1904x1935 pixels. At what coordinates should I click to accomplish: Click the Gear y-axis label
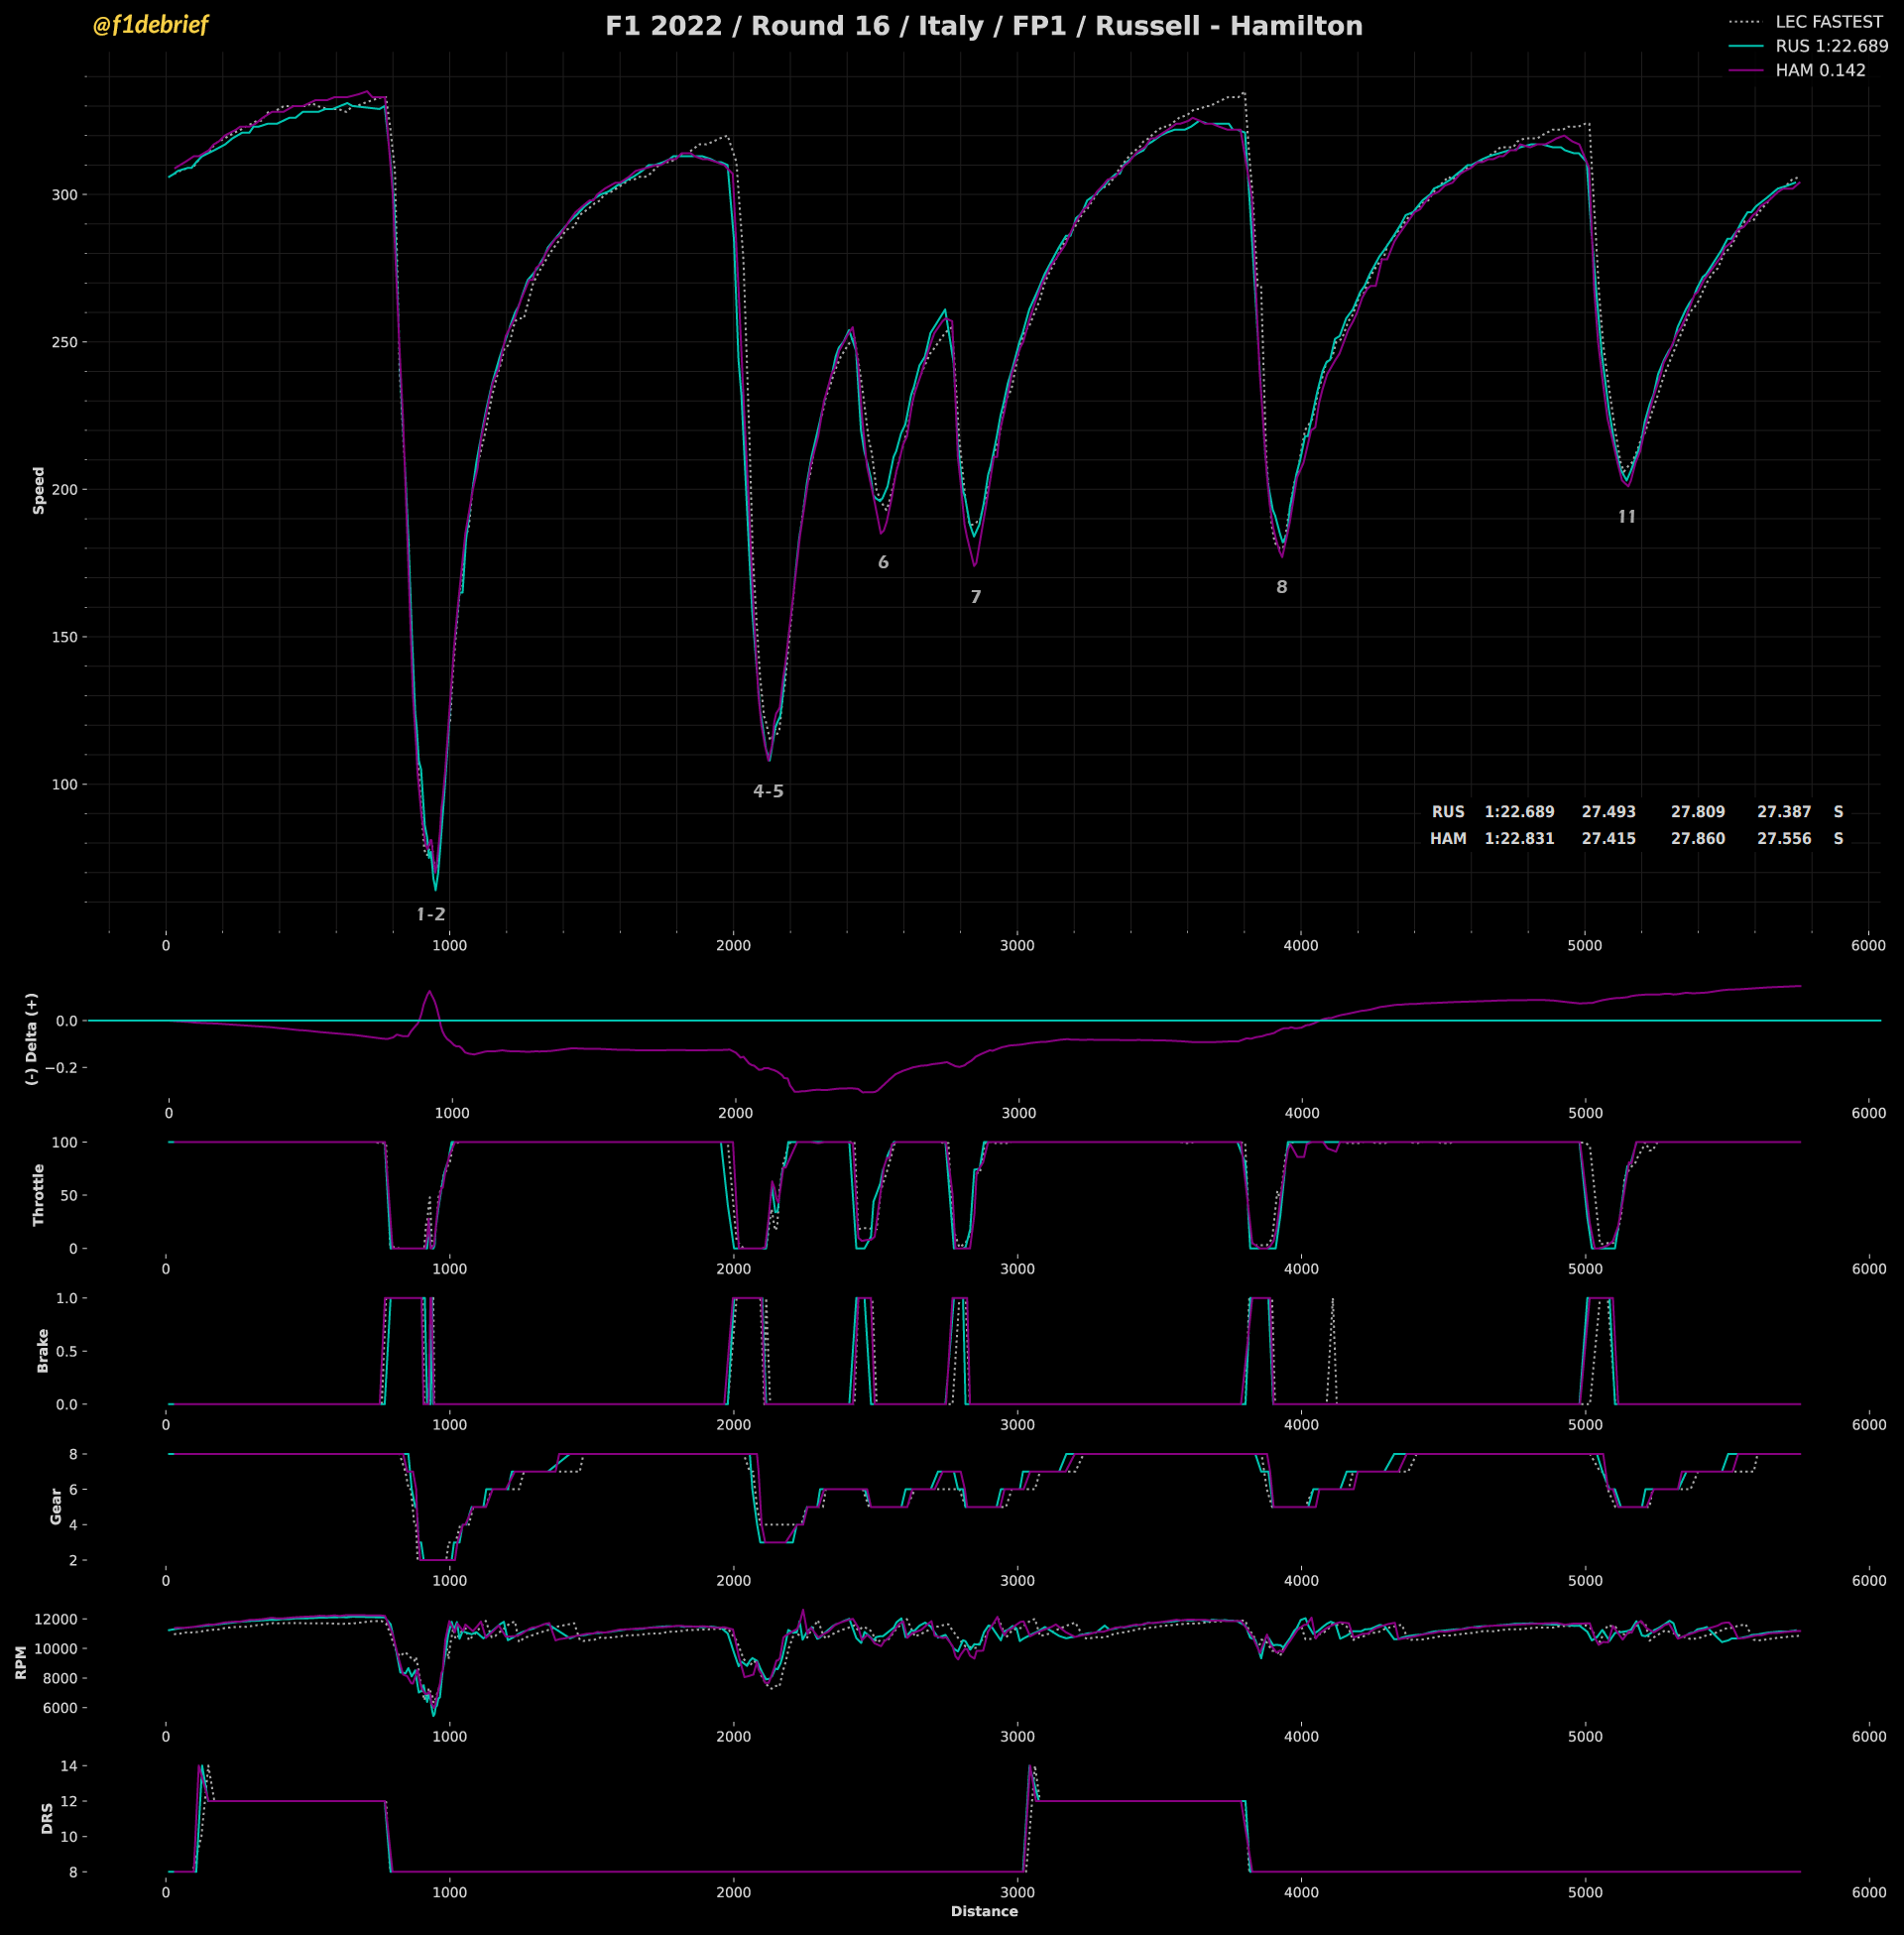pyautogui.click(x=56, y=1506)
